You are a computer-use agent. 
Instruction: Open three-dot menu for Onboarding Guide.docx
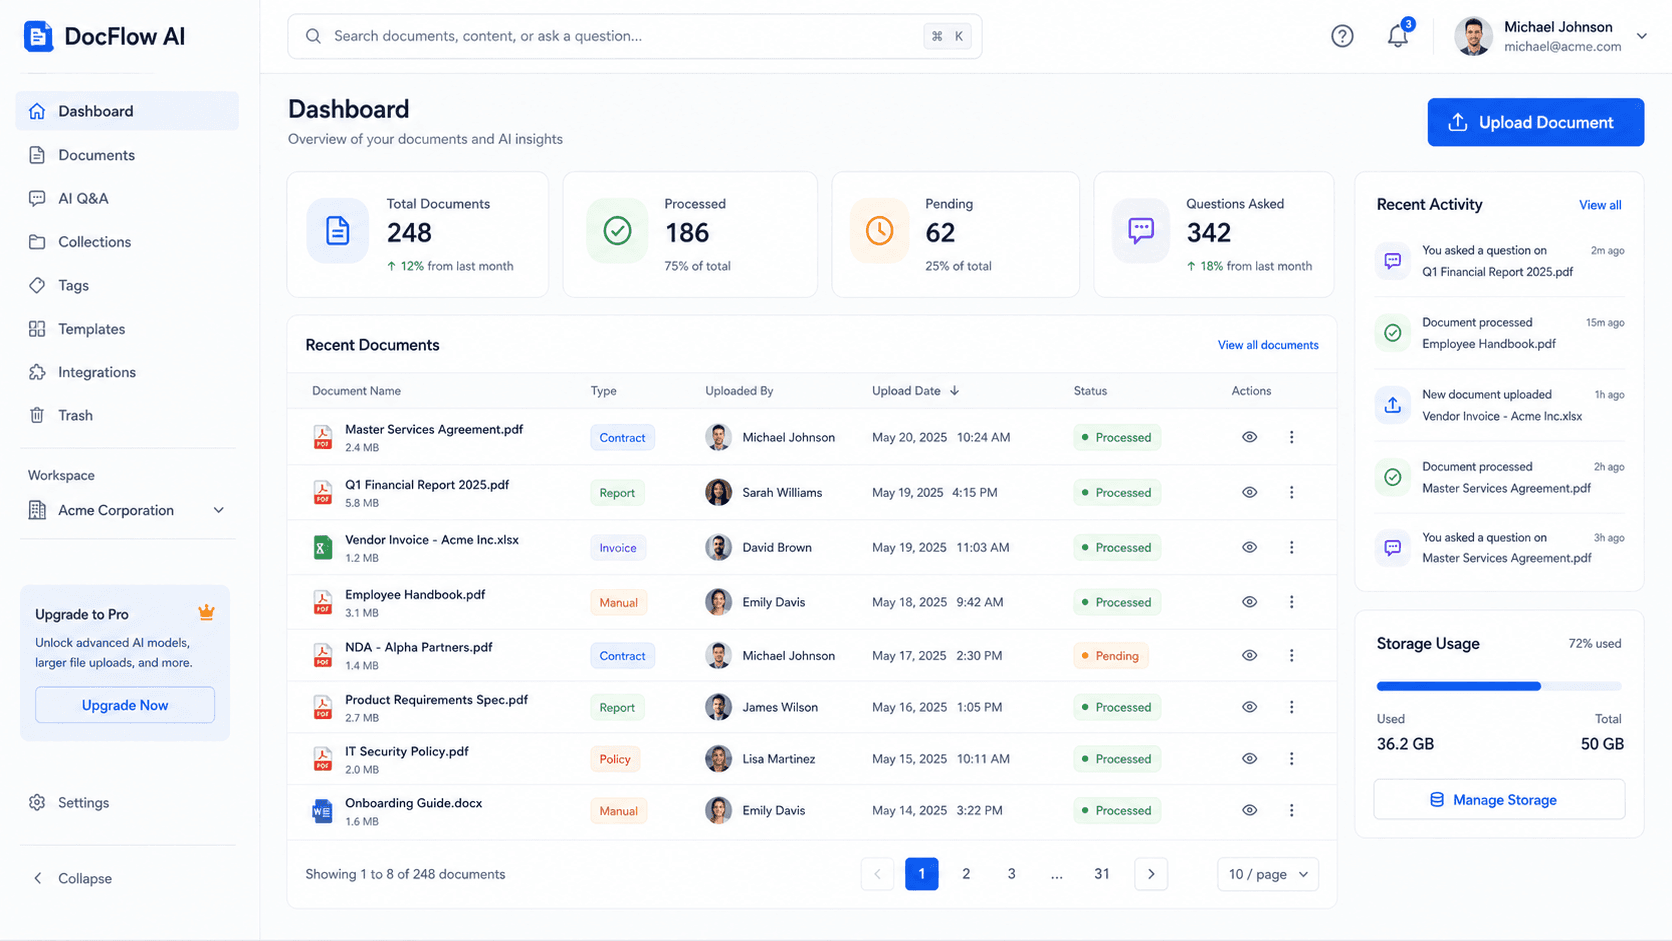pyautogui.click(x=1291, y=810)
